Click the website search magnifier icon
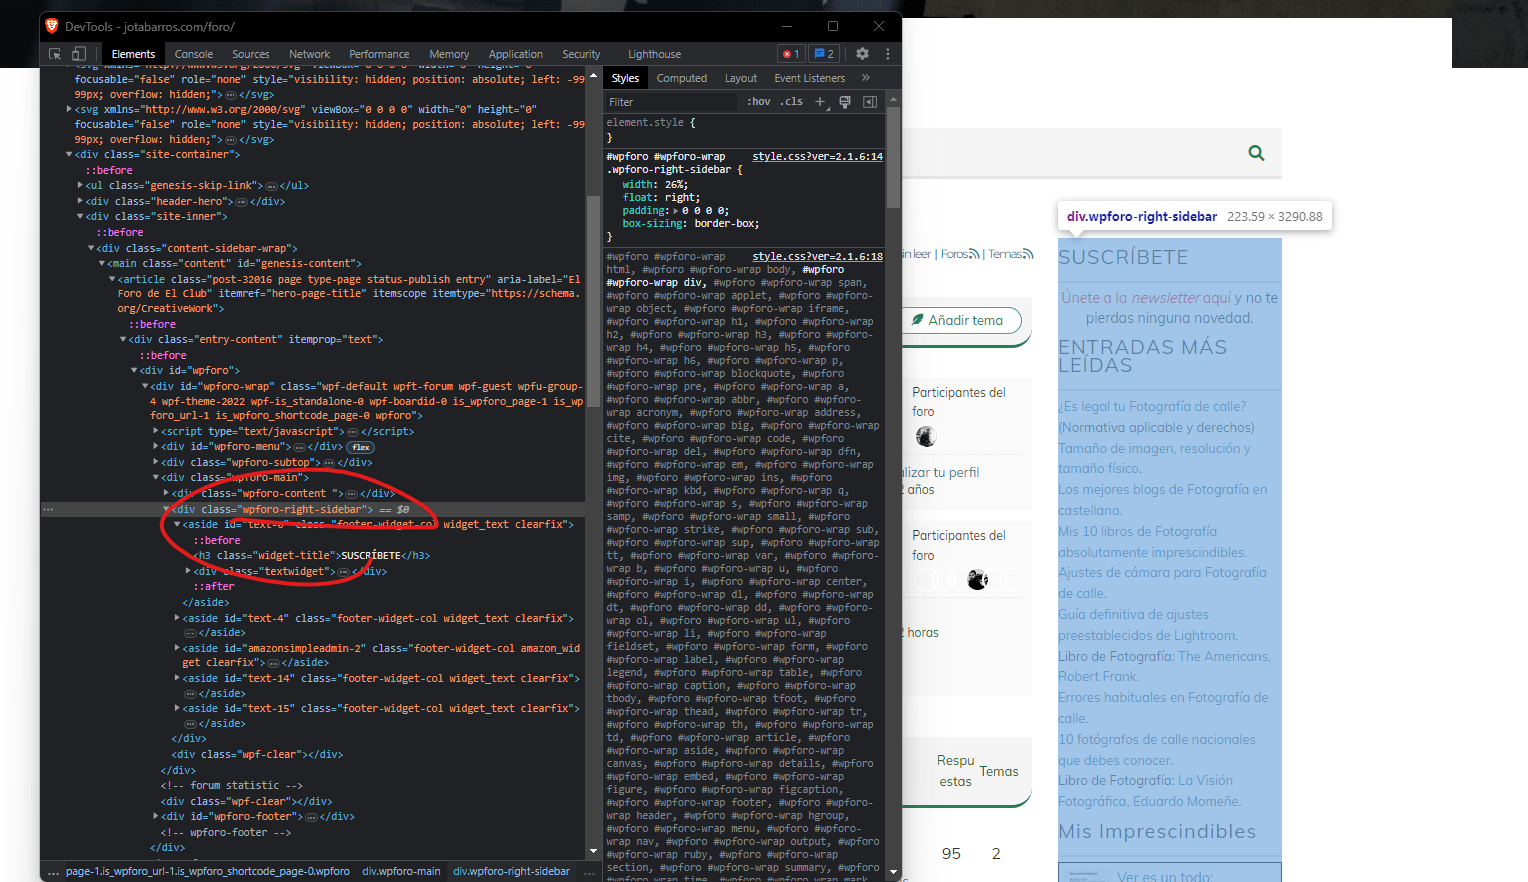This screenshot has height=882, width=1528. [1256, 153]
